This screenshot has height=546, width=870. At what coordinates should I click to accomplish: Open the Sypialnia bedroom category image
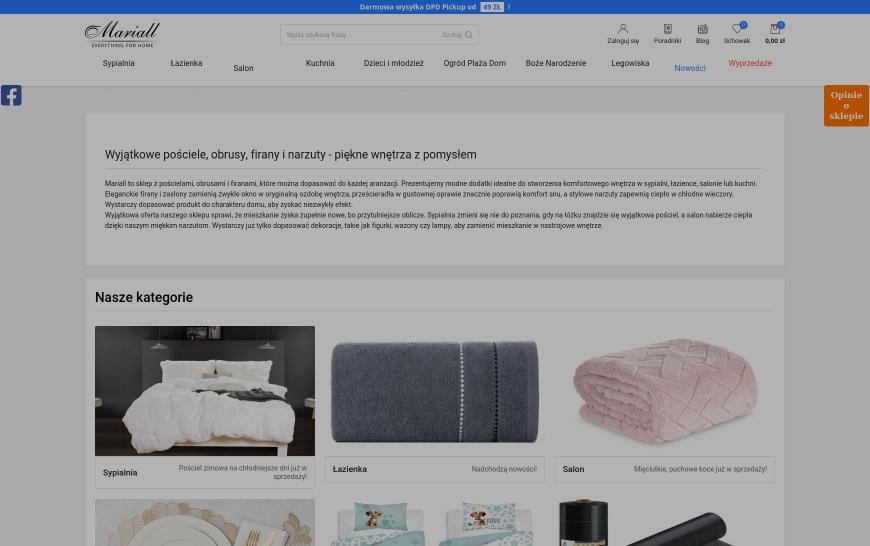[205, 391]
